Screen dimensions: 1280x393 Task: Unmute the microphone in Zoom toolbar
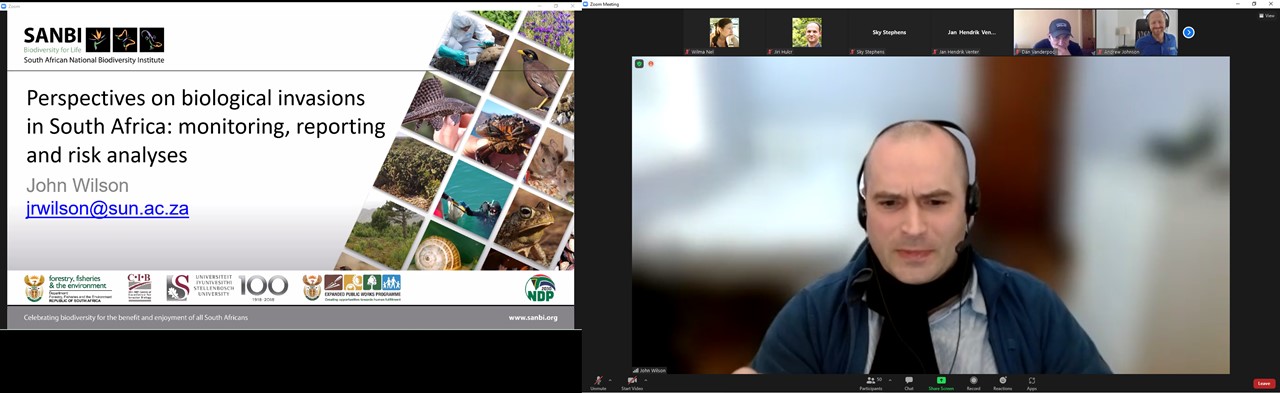point(598,383)
